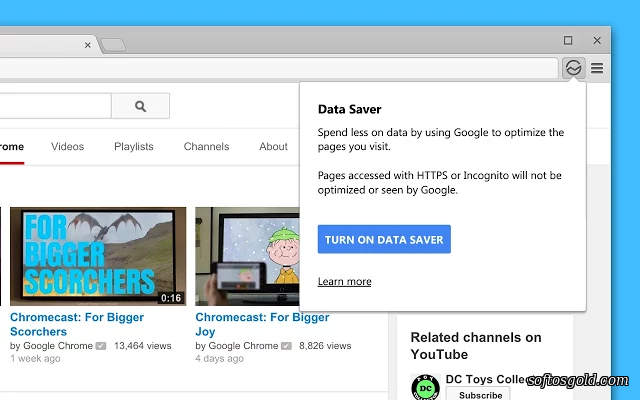The width and height of the screenshot is (640, 400).
Task: Switch to the Videos tab
Action: click(x=67, y=147)
